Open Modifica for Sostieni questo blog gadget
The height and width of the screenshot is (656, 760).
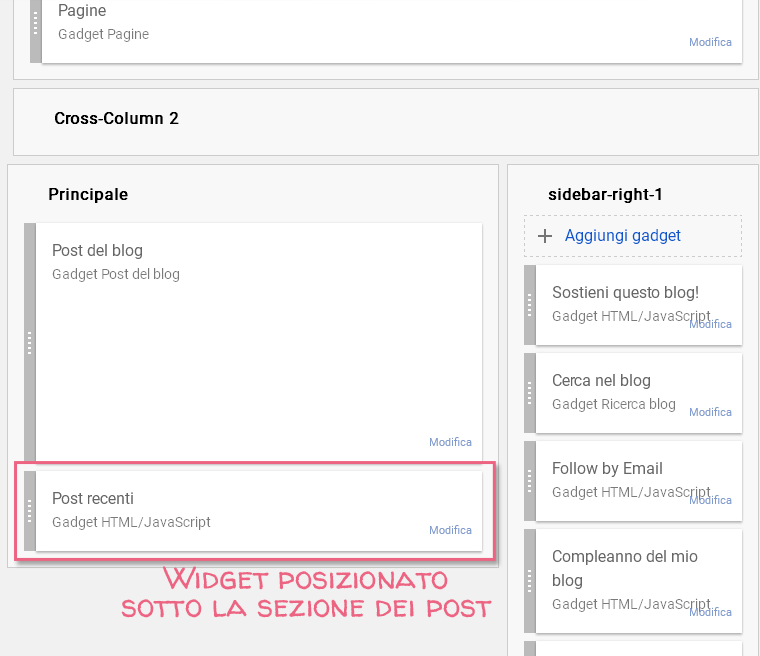pyautogui.click(x=711, y=324)
